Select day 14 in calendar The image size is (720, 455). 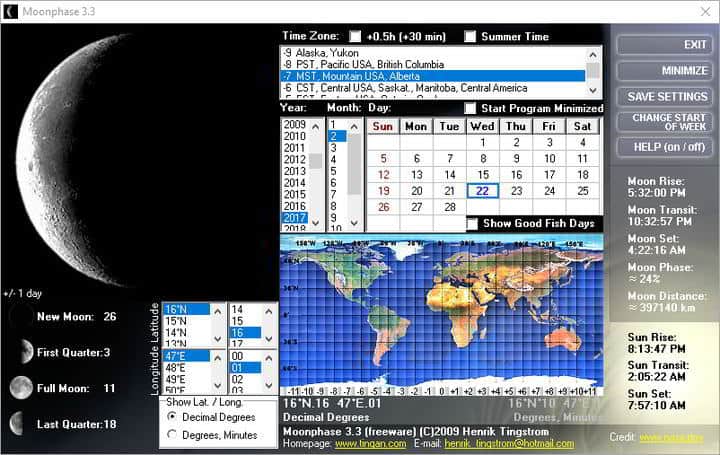pyautogui.click(x=450, y=175)
